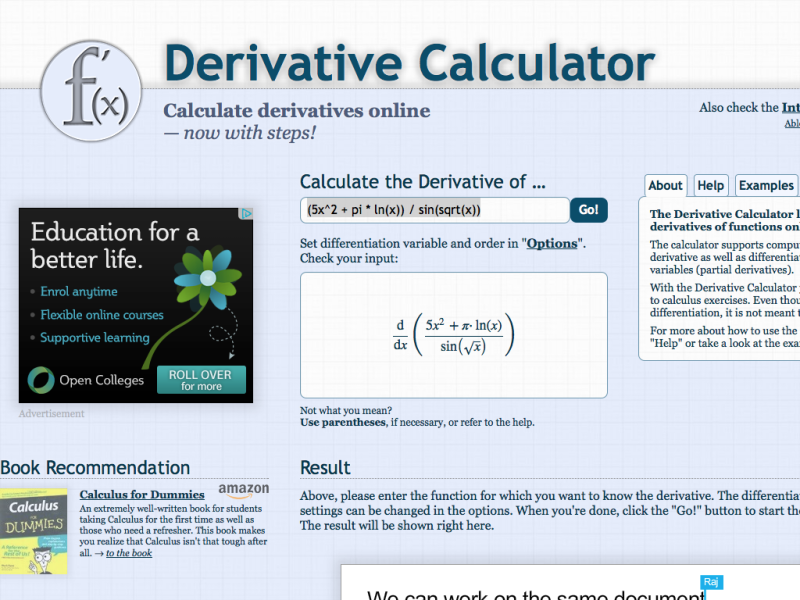Viewport: 800px width, 600px height.
Task: Click the f'(x) Derivative Calculator logo
Action: pyautogui.click(x=90, y=92)
